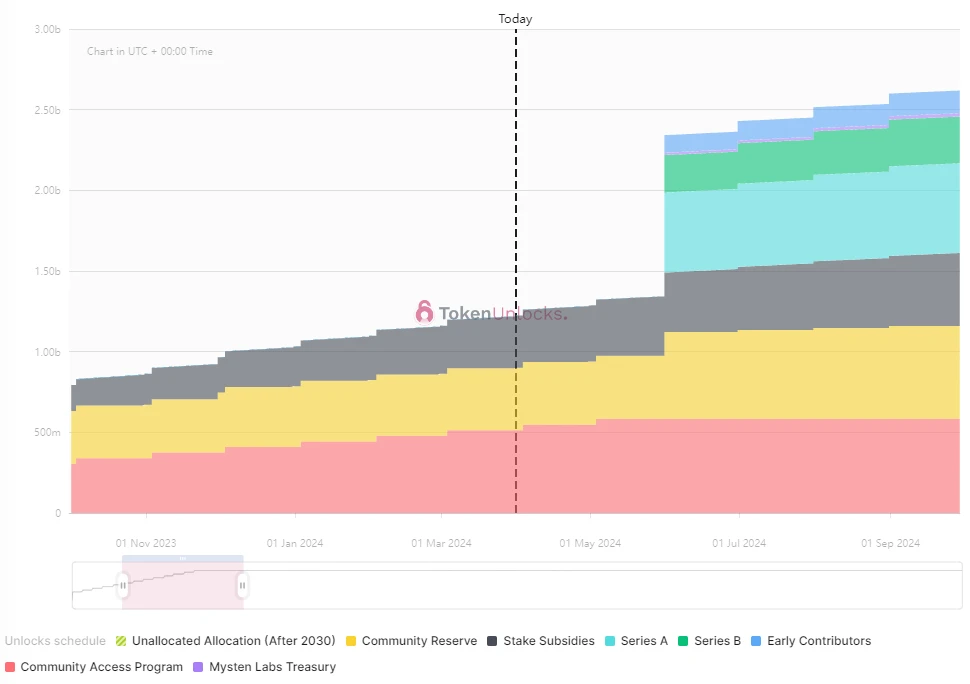The height and width of the screenshot is (684, 970).
Task: Click the Today dashed line marker label
Action: tap(515, 19)
